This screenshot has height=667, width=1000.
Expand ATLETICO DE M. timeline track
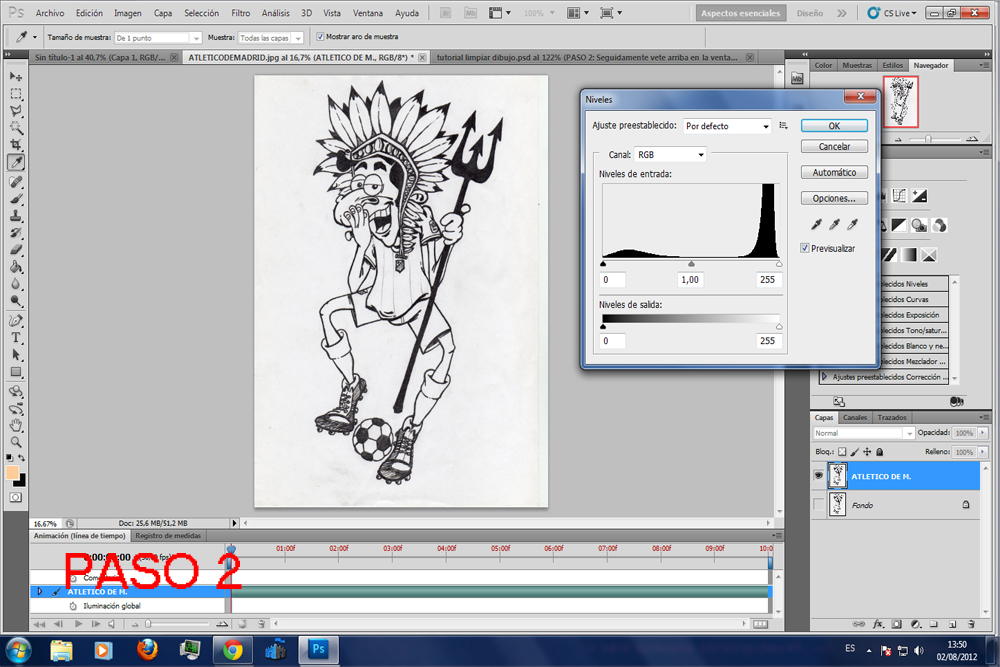(x=40, y=591)
